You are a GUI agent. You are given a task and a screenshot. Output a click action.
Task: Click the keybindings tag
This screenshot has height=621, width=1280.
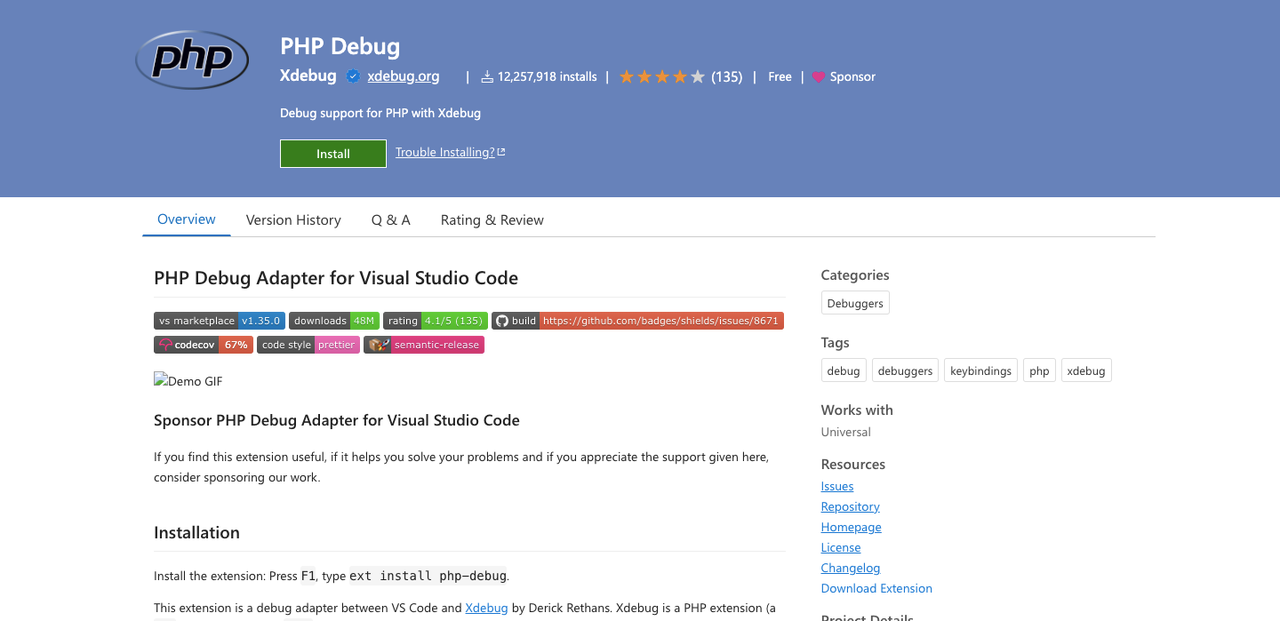(x=981, y=371)
